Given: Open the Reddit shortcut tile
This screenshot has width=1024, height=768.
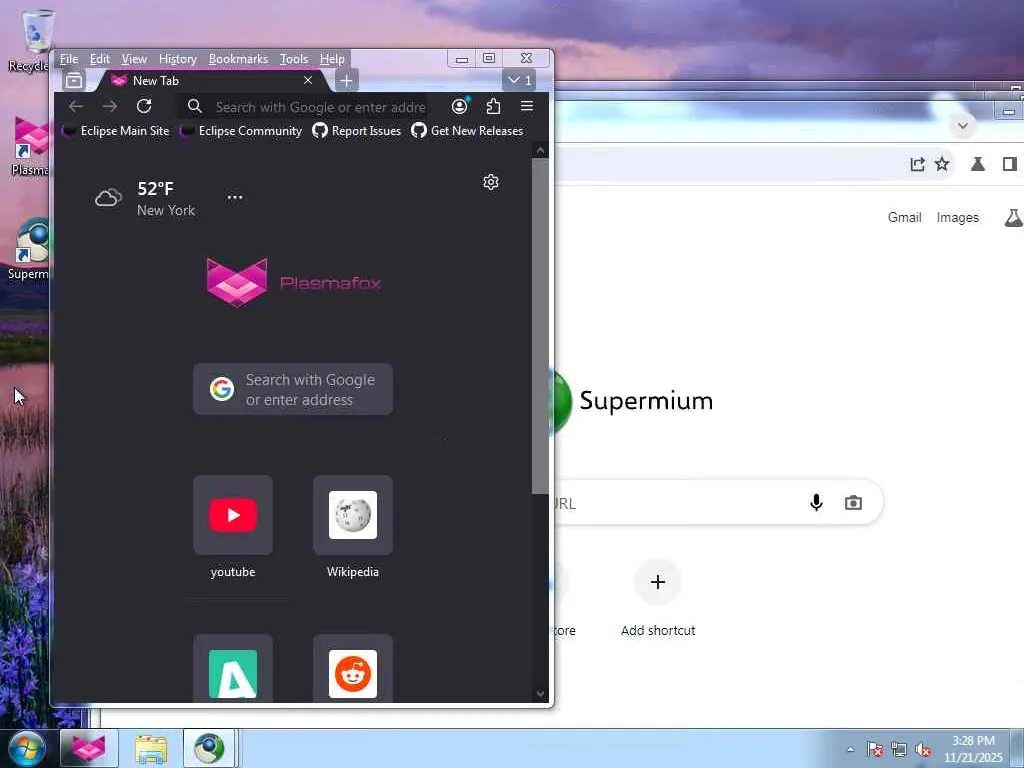Looking at the screenshot, I should (x=353, y=671).
